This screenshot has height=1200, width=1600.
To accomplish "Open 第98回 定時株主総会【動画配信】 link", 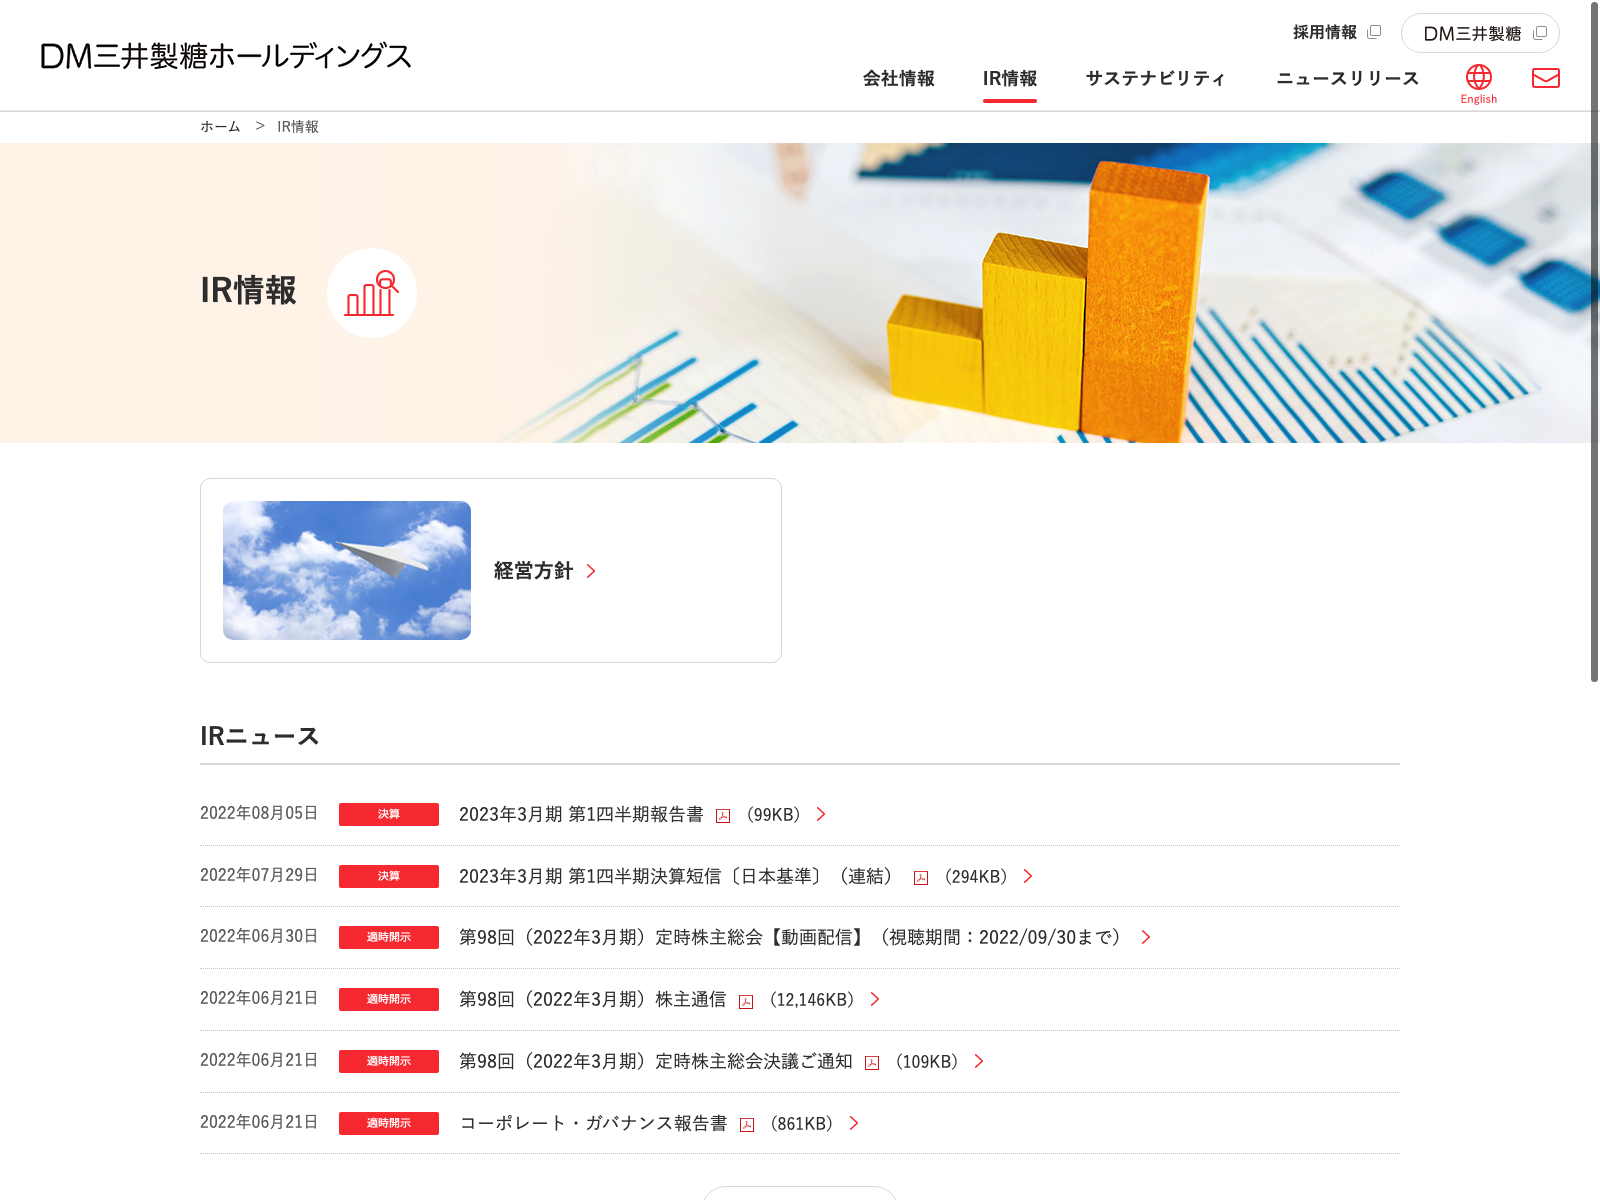I will 790,937.
